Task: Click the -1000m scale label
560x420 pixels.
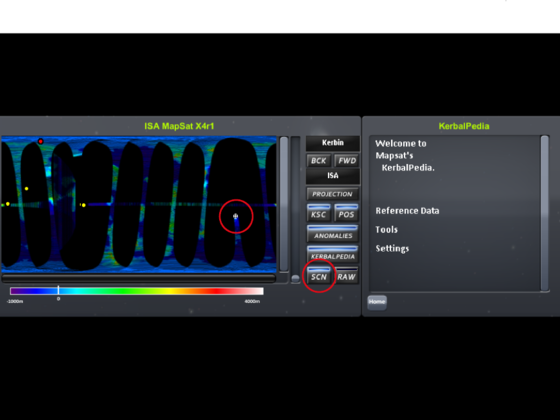Action: click(x=15, y=301)
